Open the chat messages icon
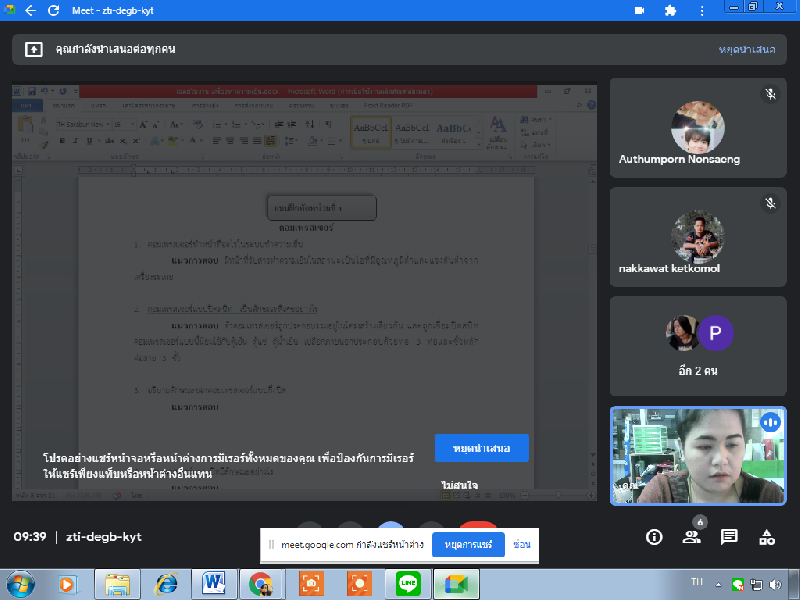800x600 pixels. tap(729, 537)
